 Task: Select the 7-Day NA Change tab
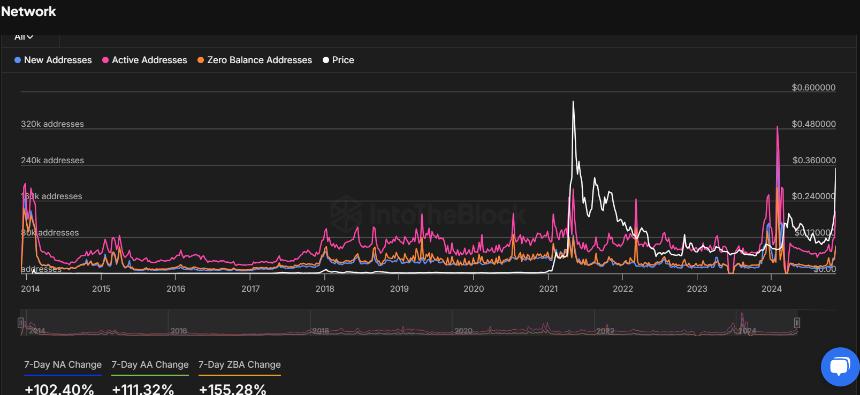pos(63,365)
